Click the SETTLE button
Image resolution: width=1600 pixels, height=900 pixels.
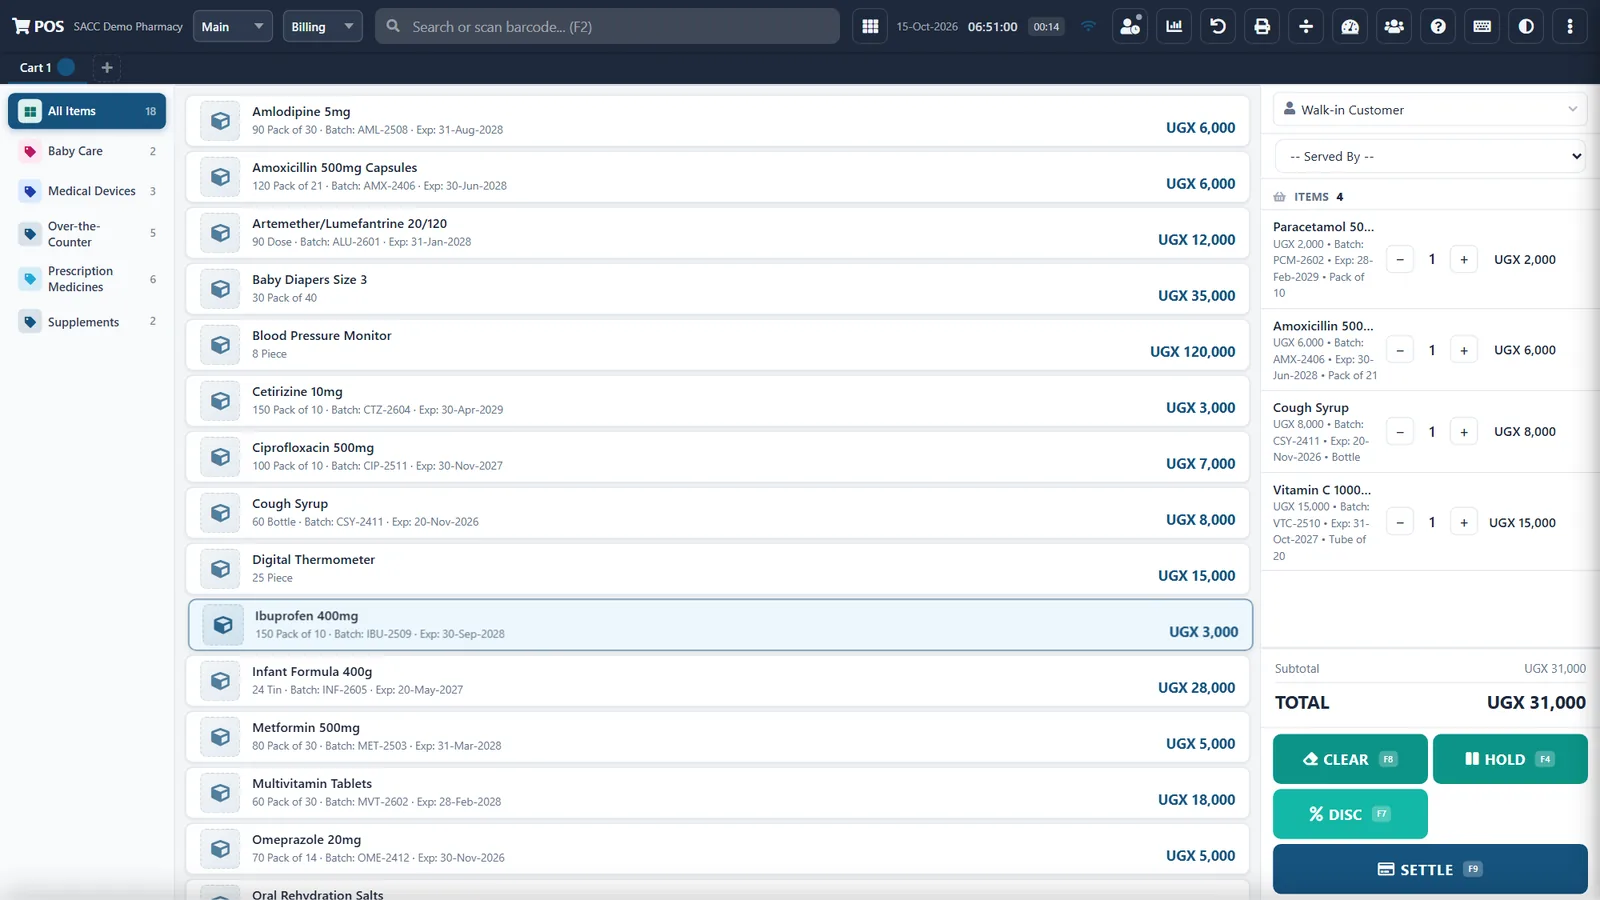[1430, 869]
